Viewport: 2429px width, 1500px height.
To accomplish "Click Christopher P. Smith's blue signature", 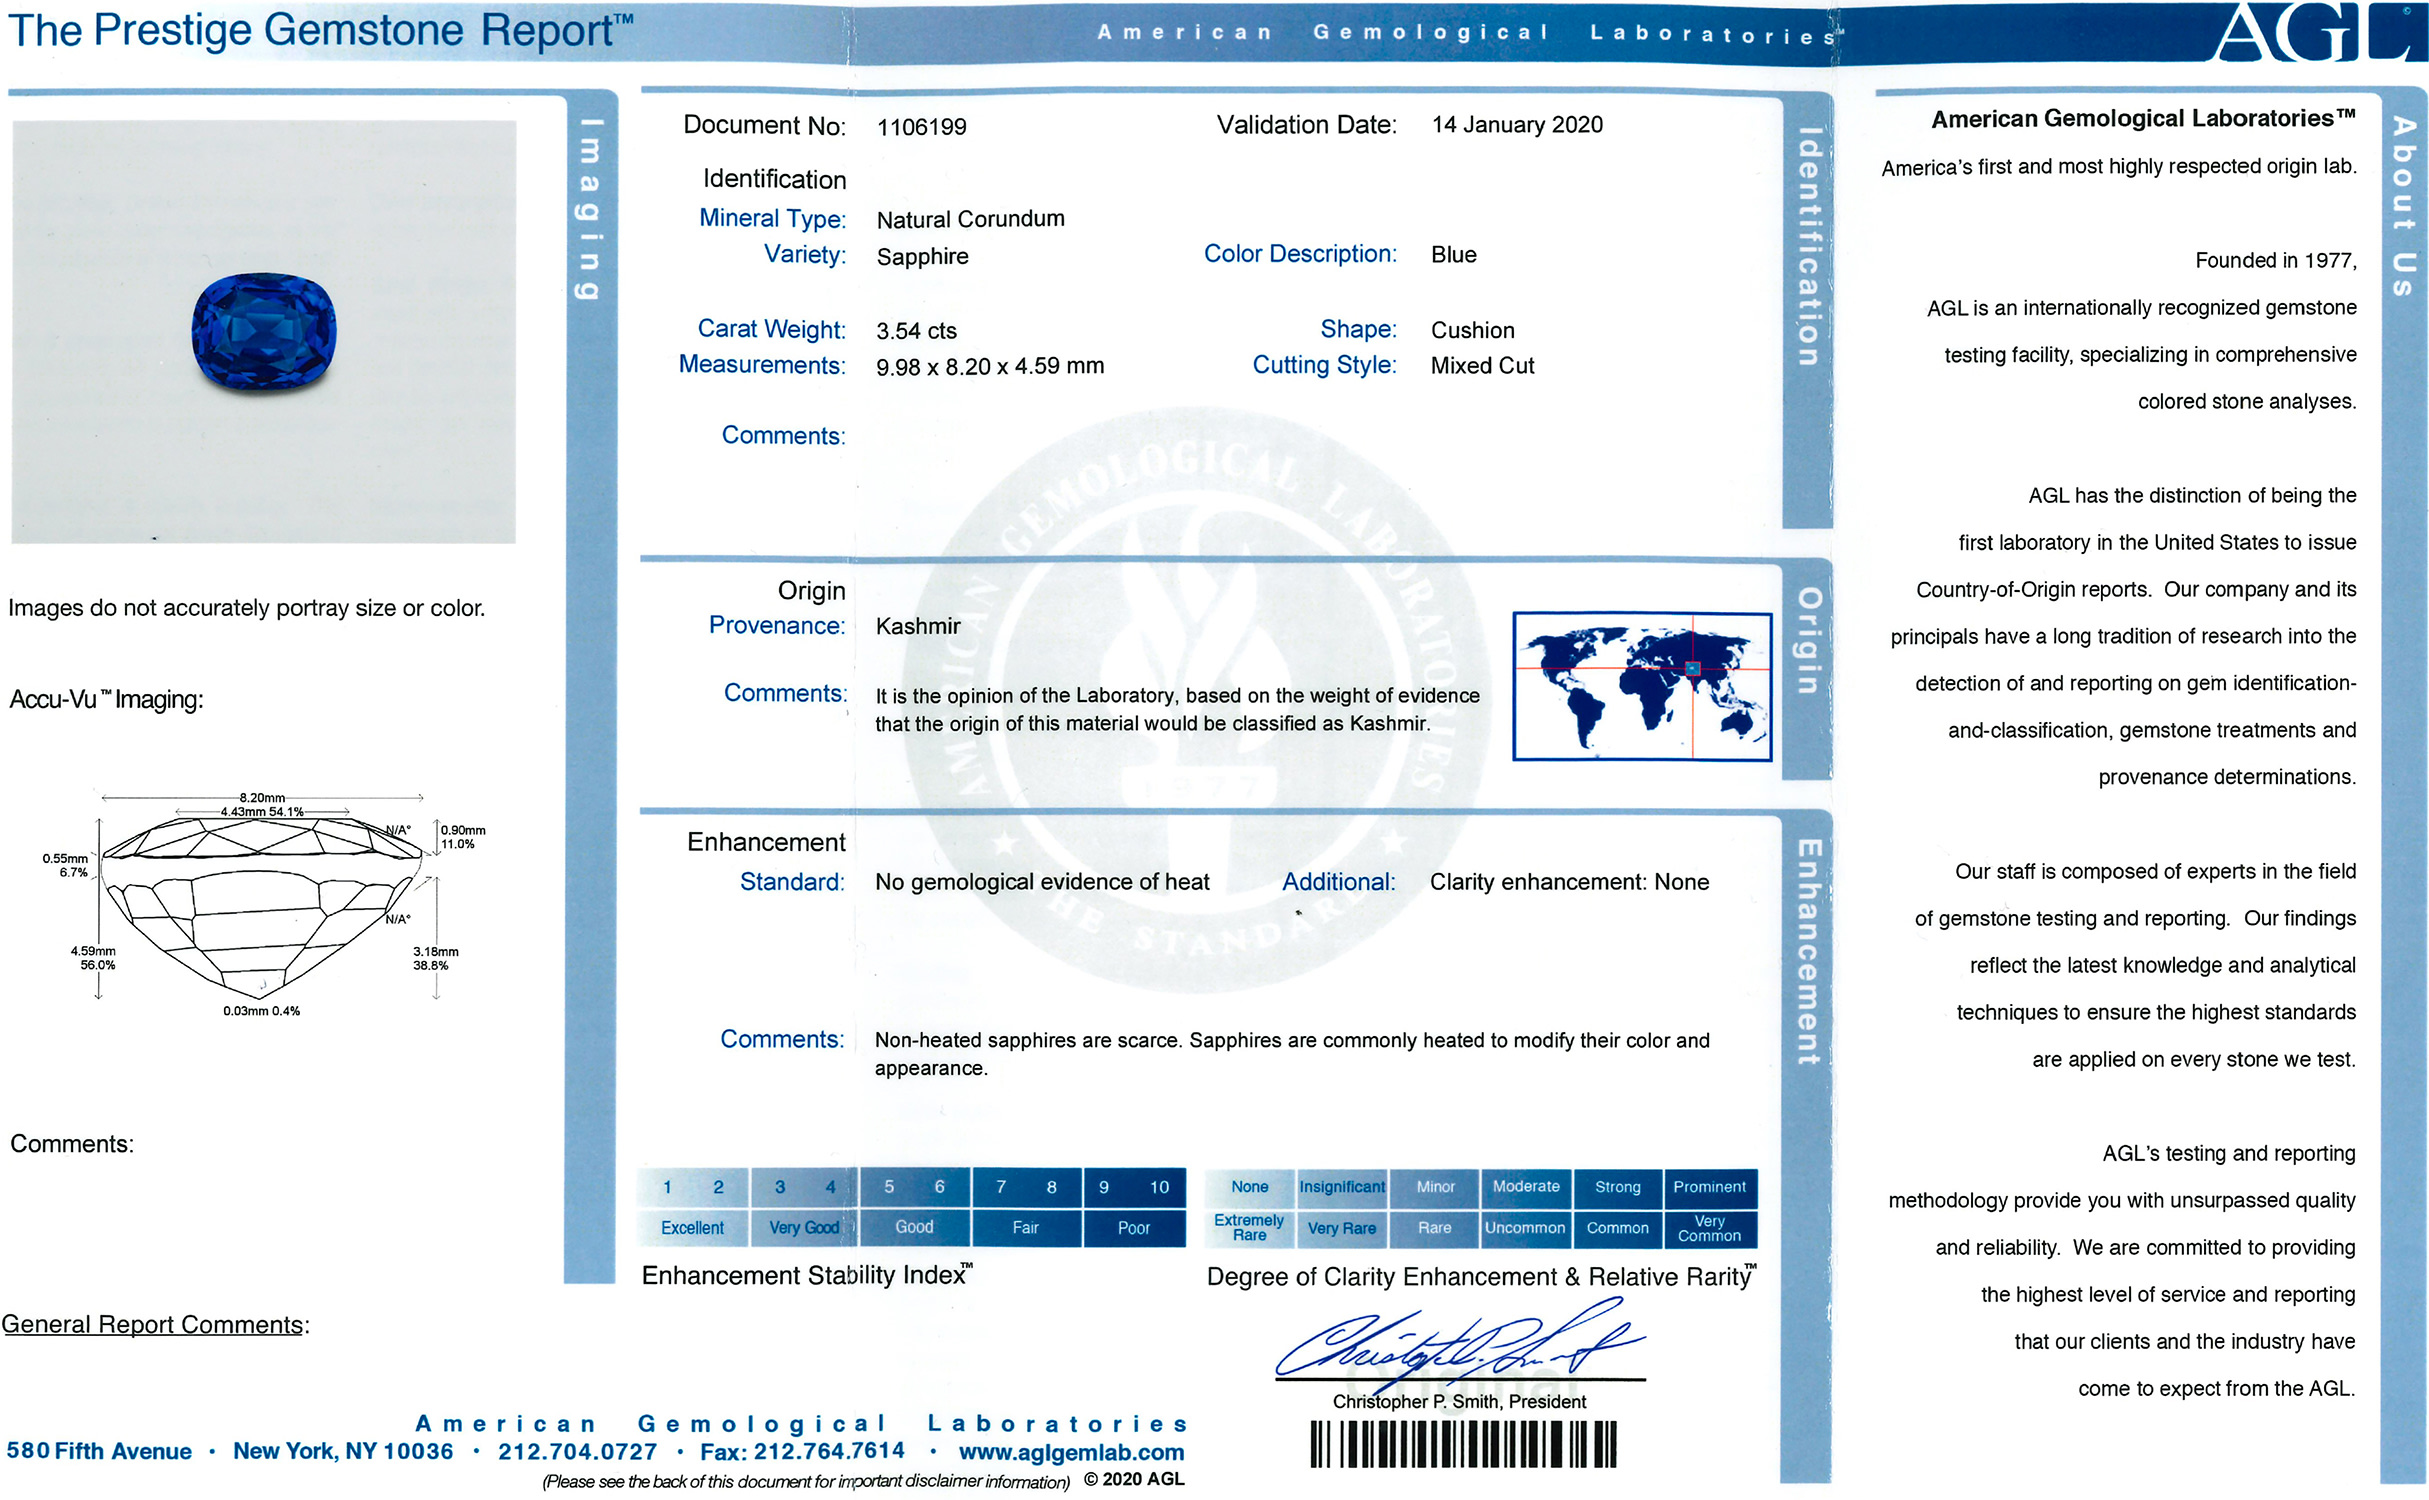I will (1458, 1342).
